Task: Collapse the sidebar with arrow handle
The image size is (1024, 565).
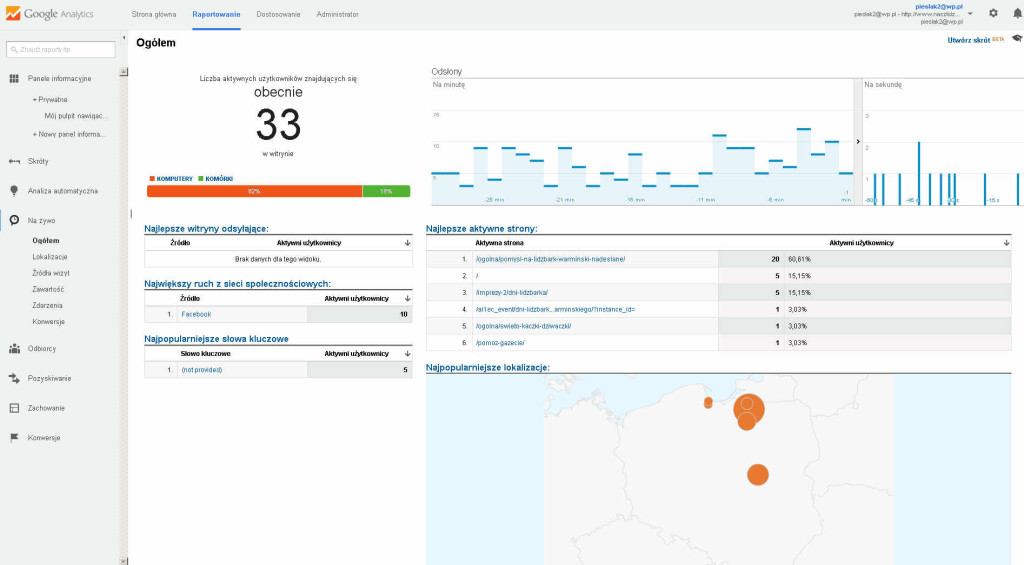Action: pyautogui.click(x=123, y=38)
